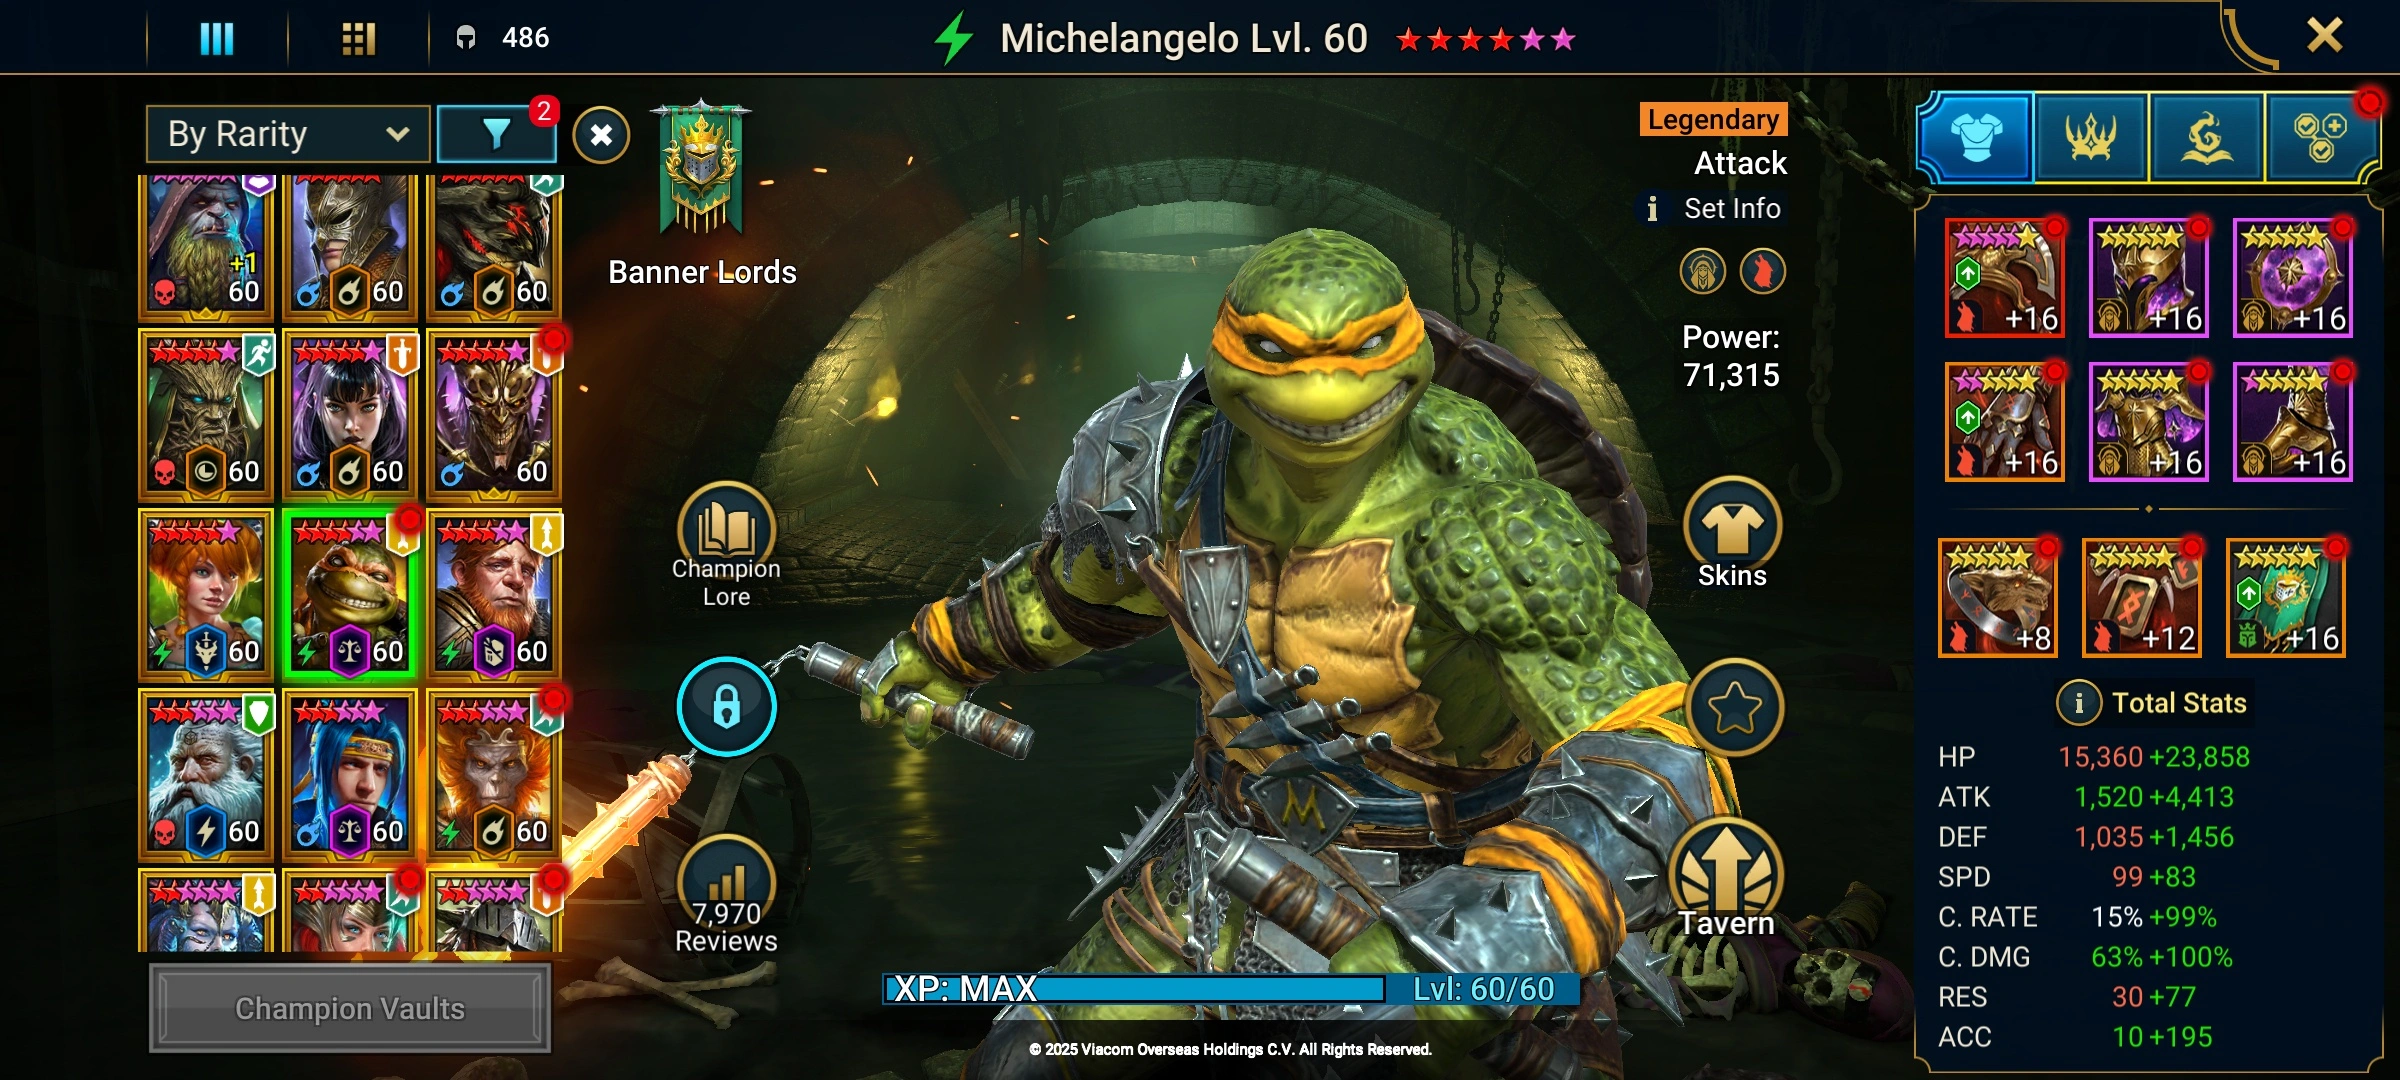
Task: Select the +16 banner accessory slot
Action: pos(2286,598)
